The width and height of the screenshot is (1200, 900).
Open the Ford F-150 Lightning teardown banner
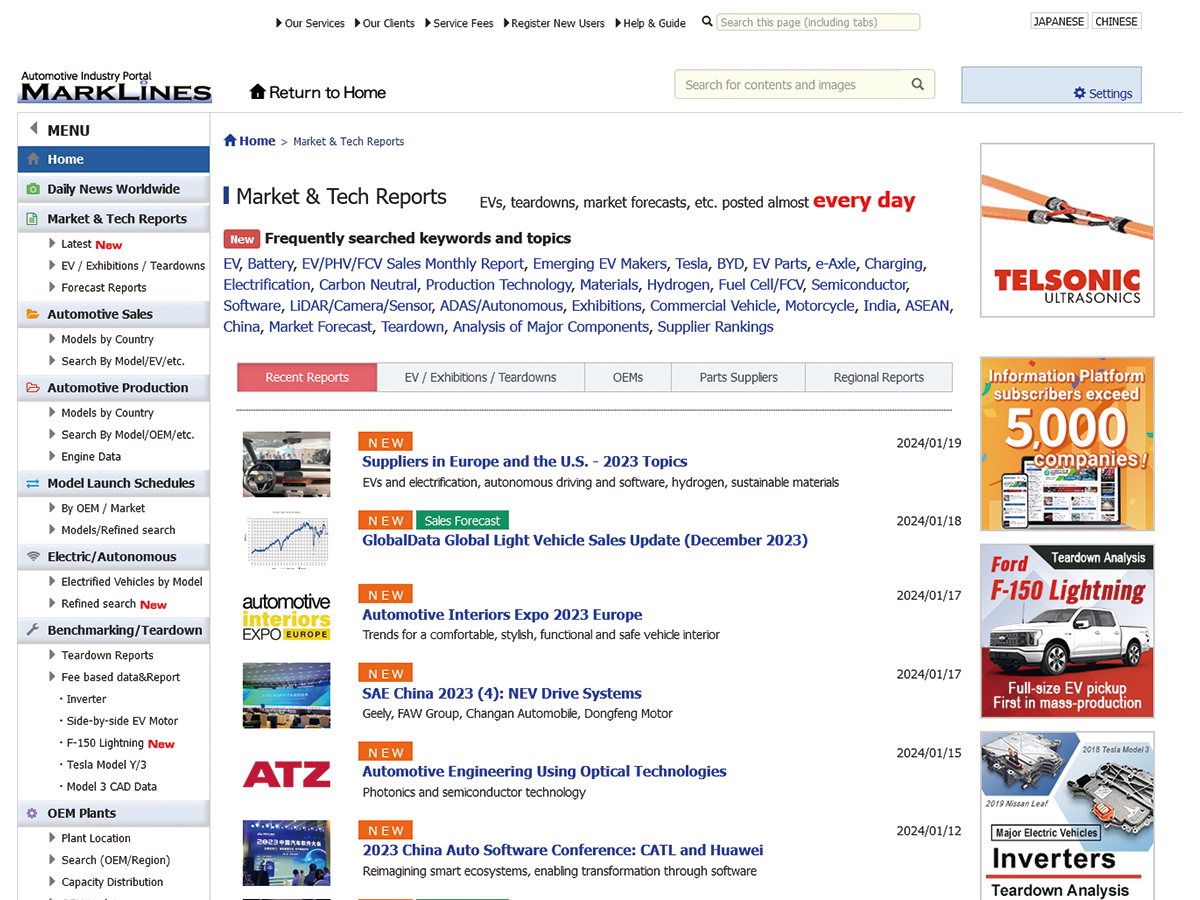1067,631
